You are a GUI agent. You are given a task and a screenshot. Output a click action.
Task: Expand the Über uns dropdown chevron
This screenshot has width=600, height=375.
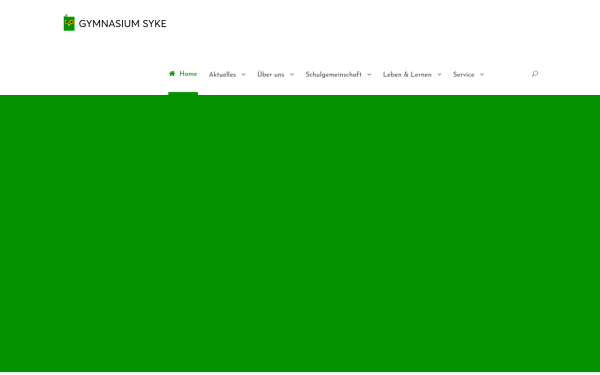(x=292, y=75)
